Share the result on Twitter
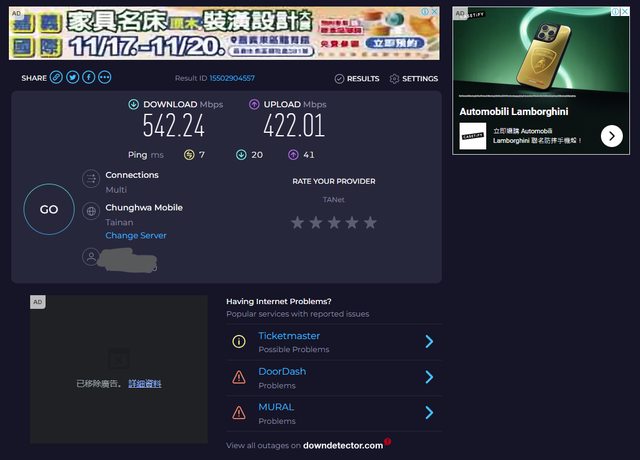The height and width of the screenshot is (460, 640). point(72,77)
